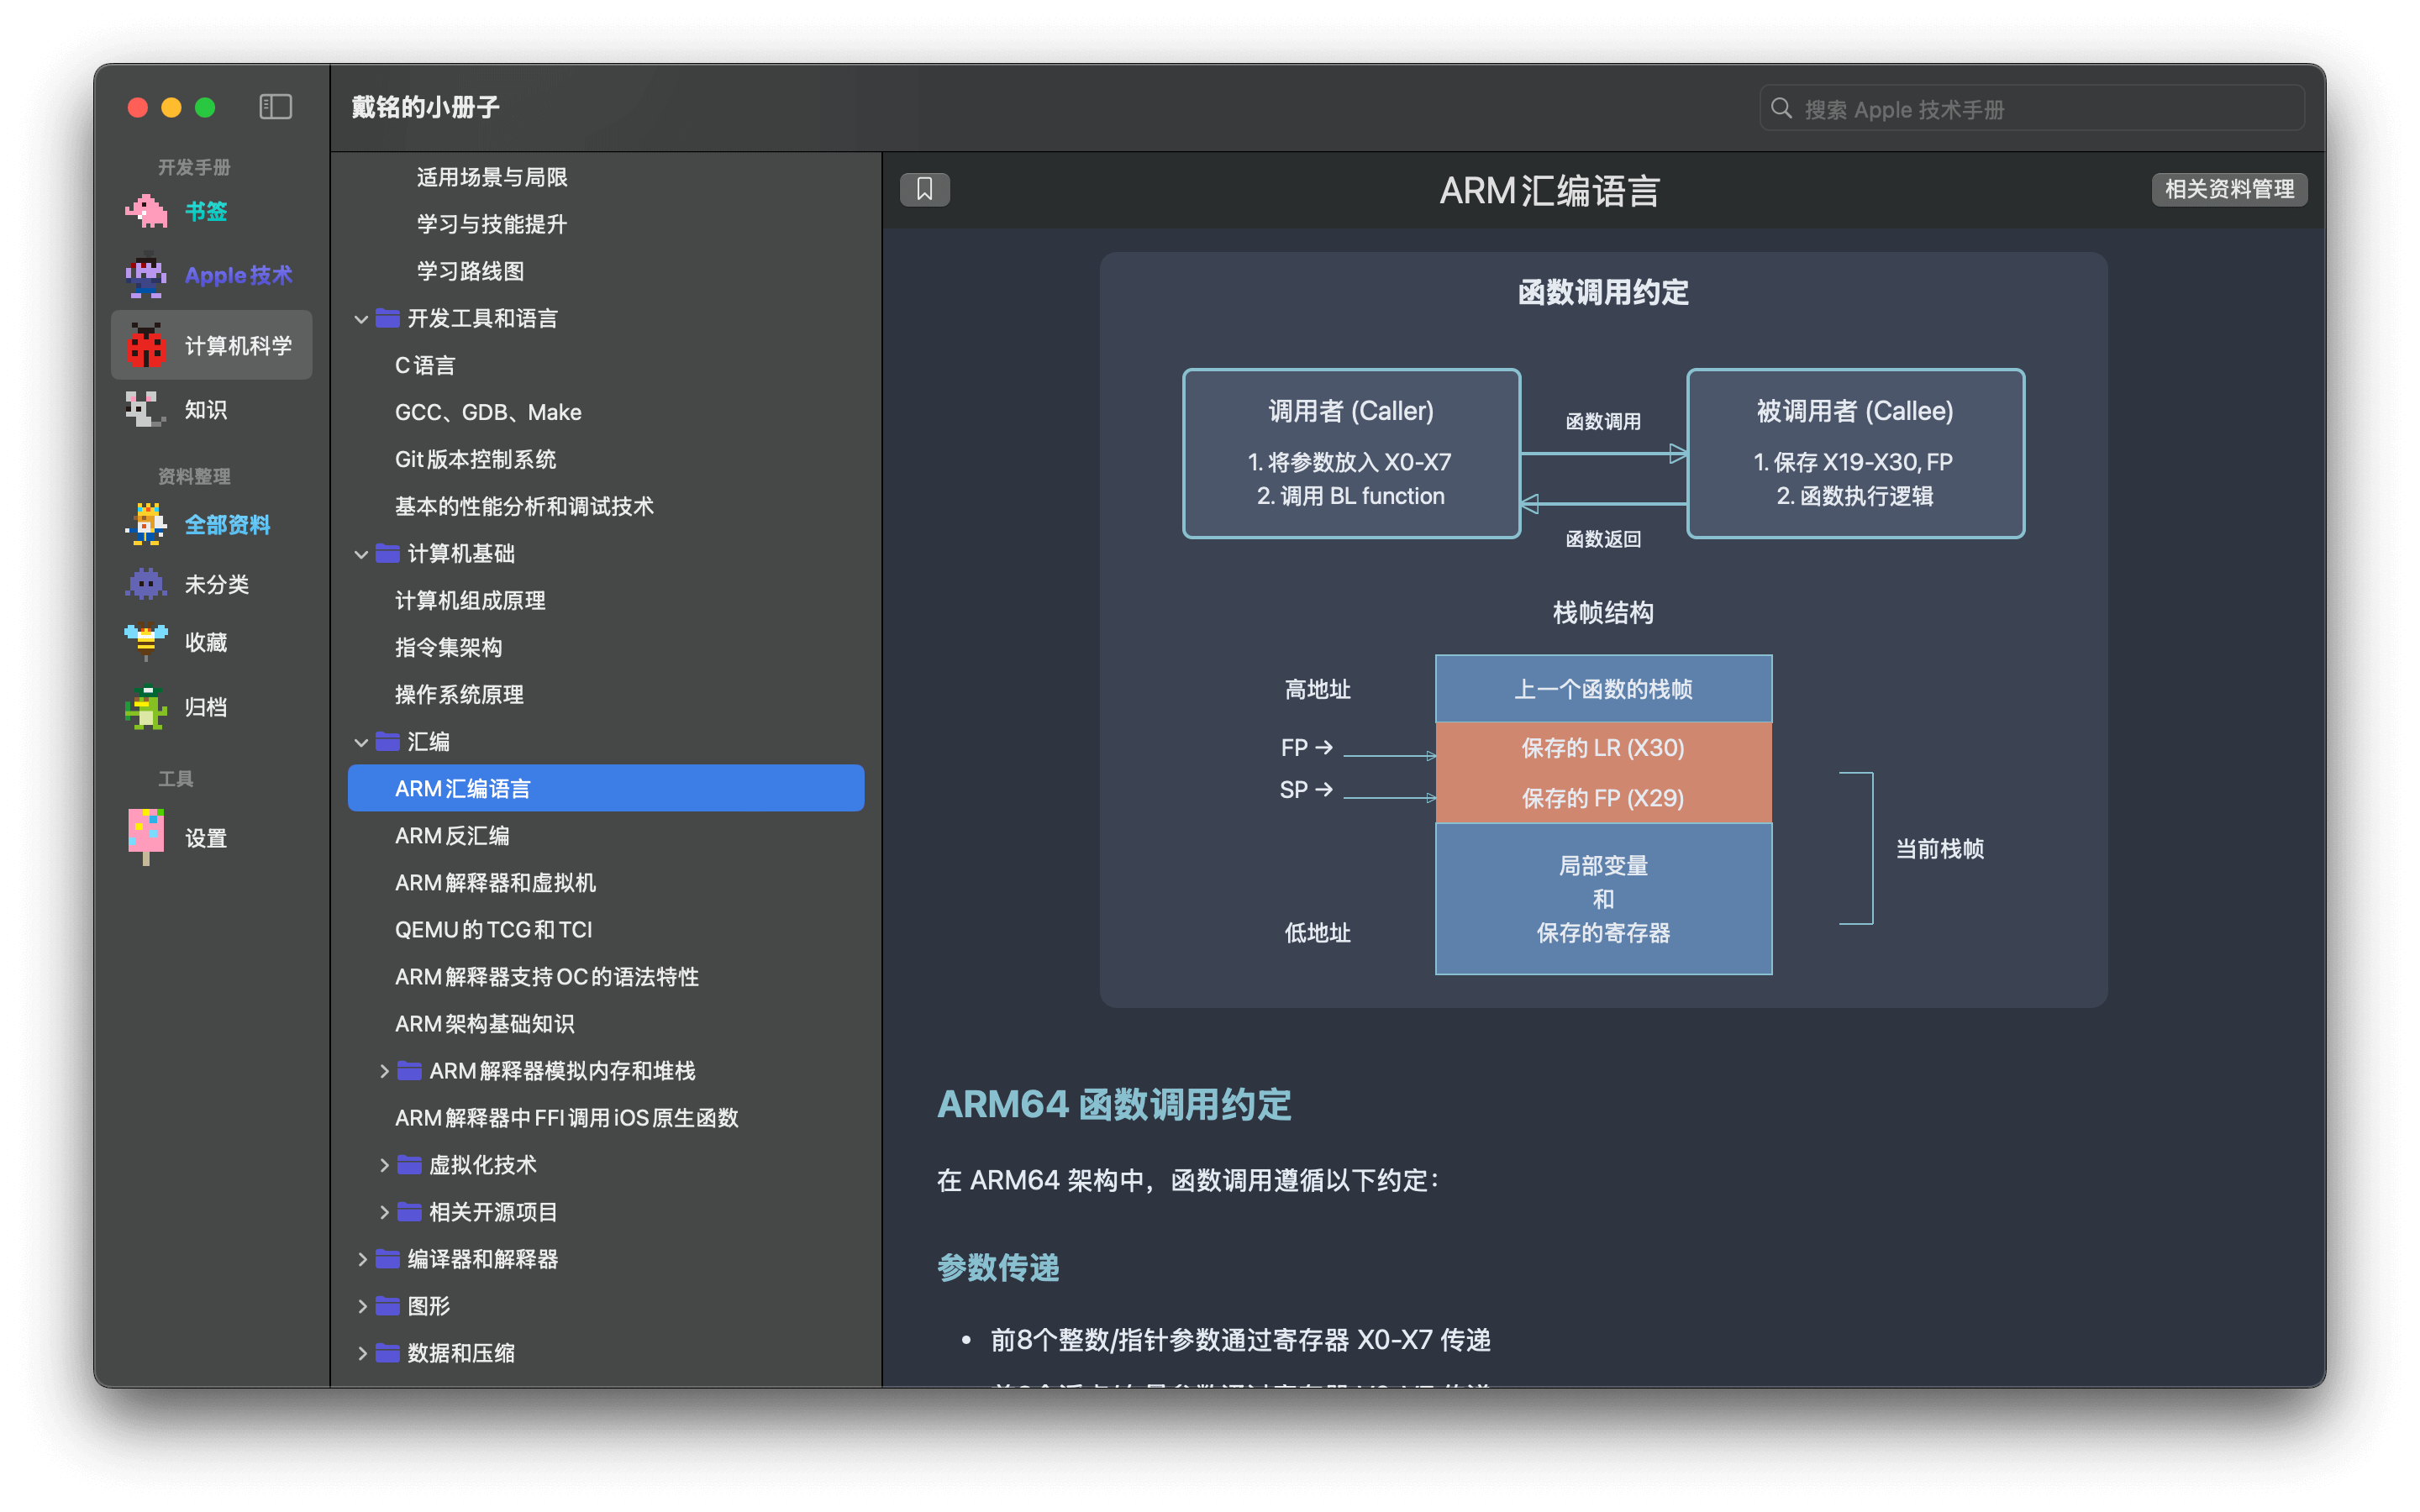Expand the ARM解释器模拟内存和堆栈 folder
Viewport: 2420px width, 1512px height.
[384, 1070]
